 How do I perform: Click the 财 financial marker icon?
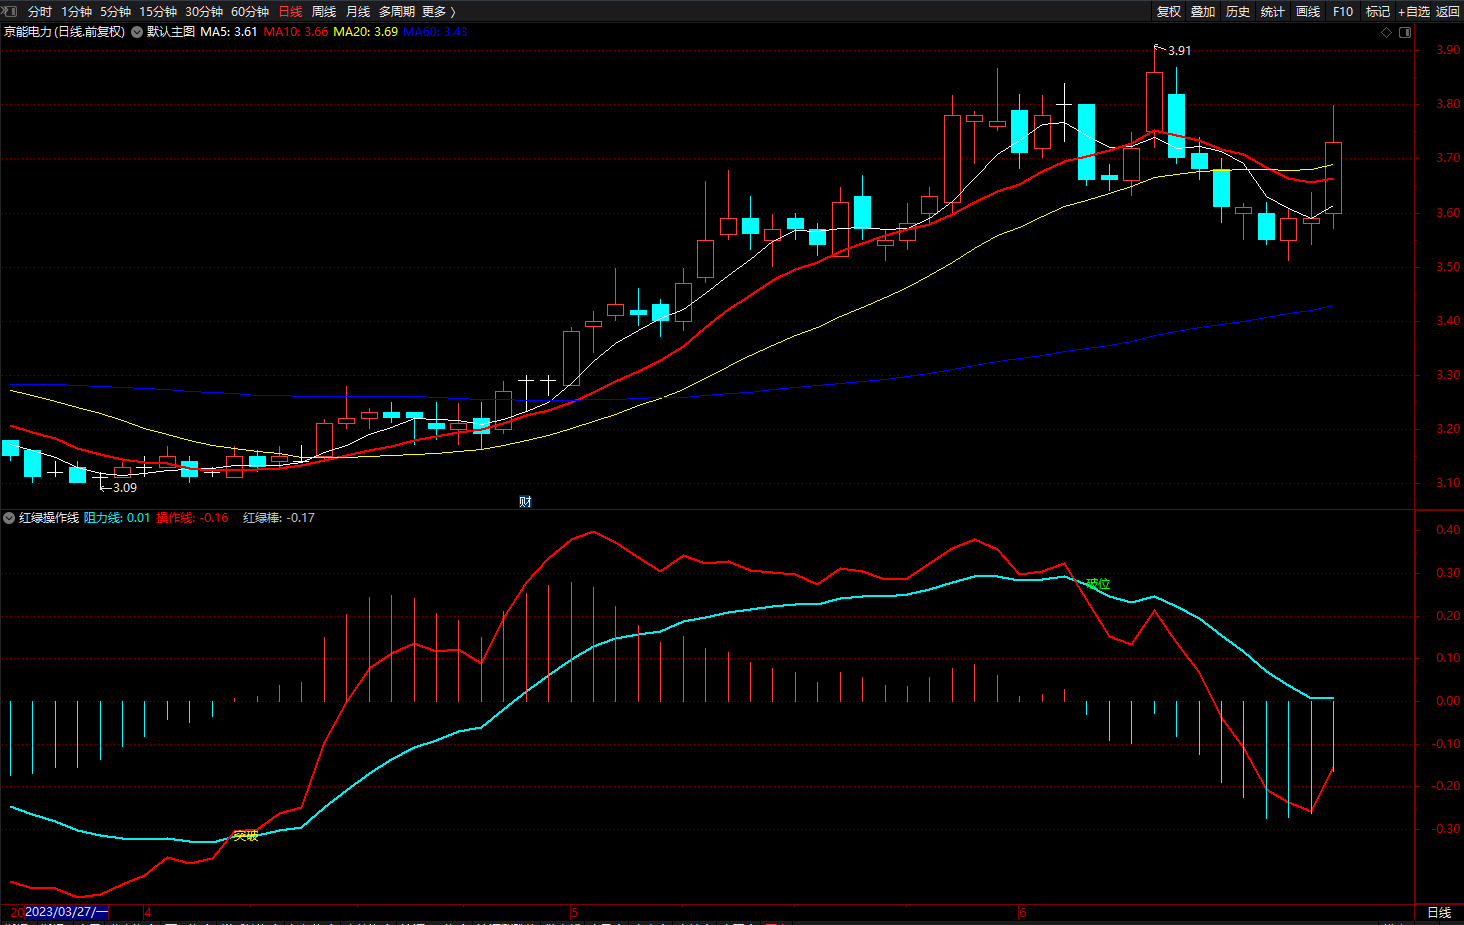tap(525, 502)
